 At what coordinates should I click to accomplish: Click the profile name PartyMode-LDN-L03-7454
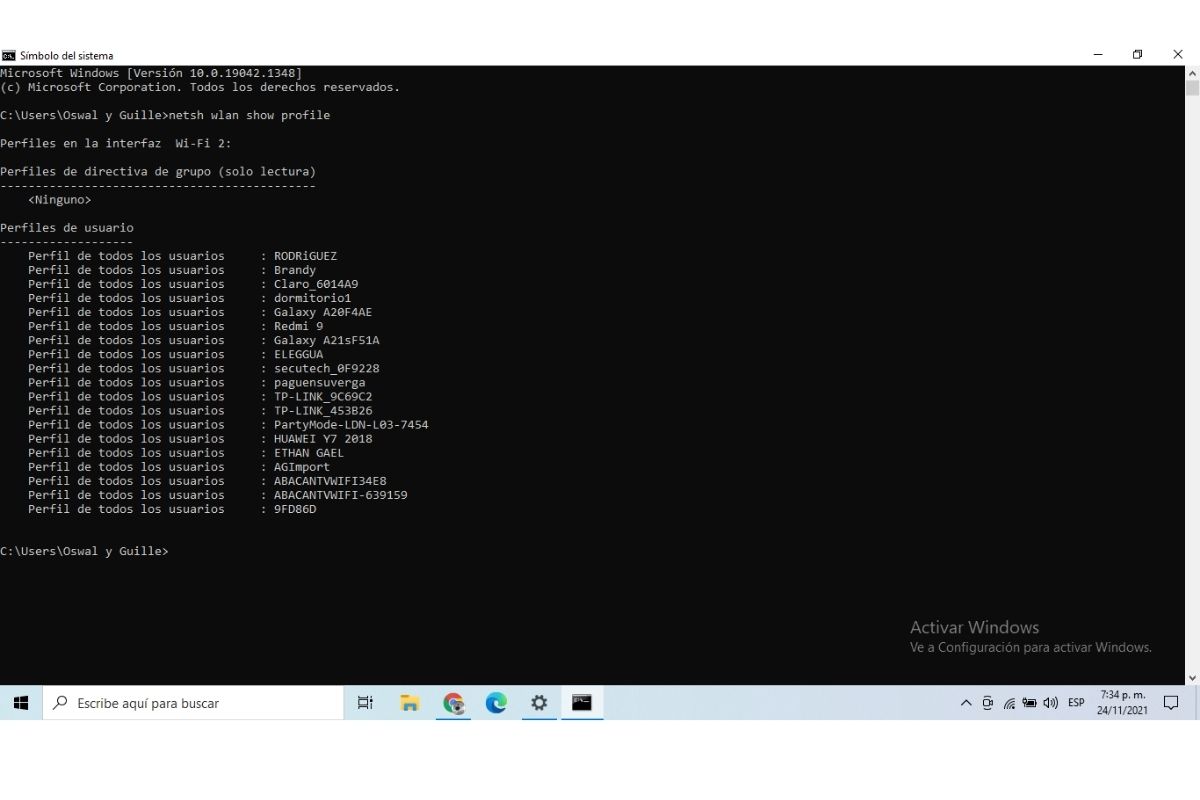(351, 424)
